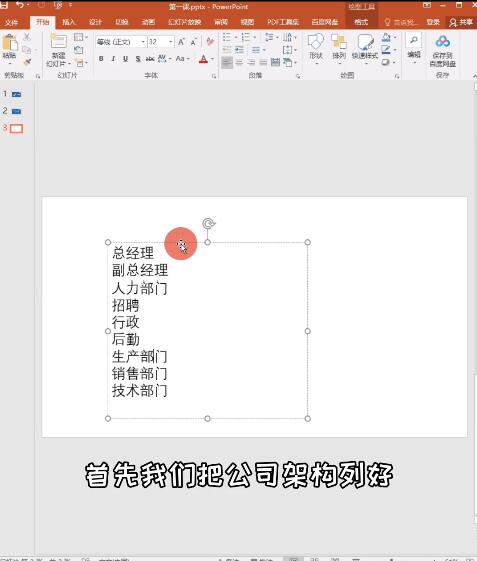Click the Arrange icon

[x=339, y=42]
